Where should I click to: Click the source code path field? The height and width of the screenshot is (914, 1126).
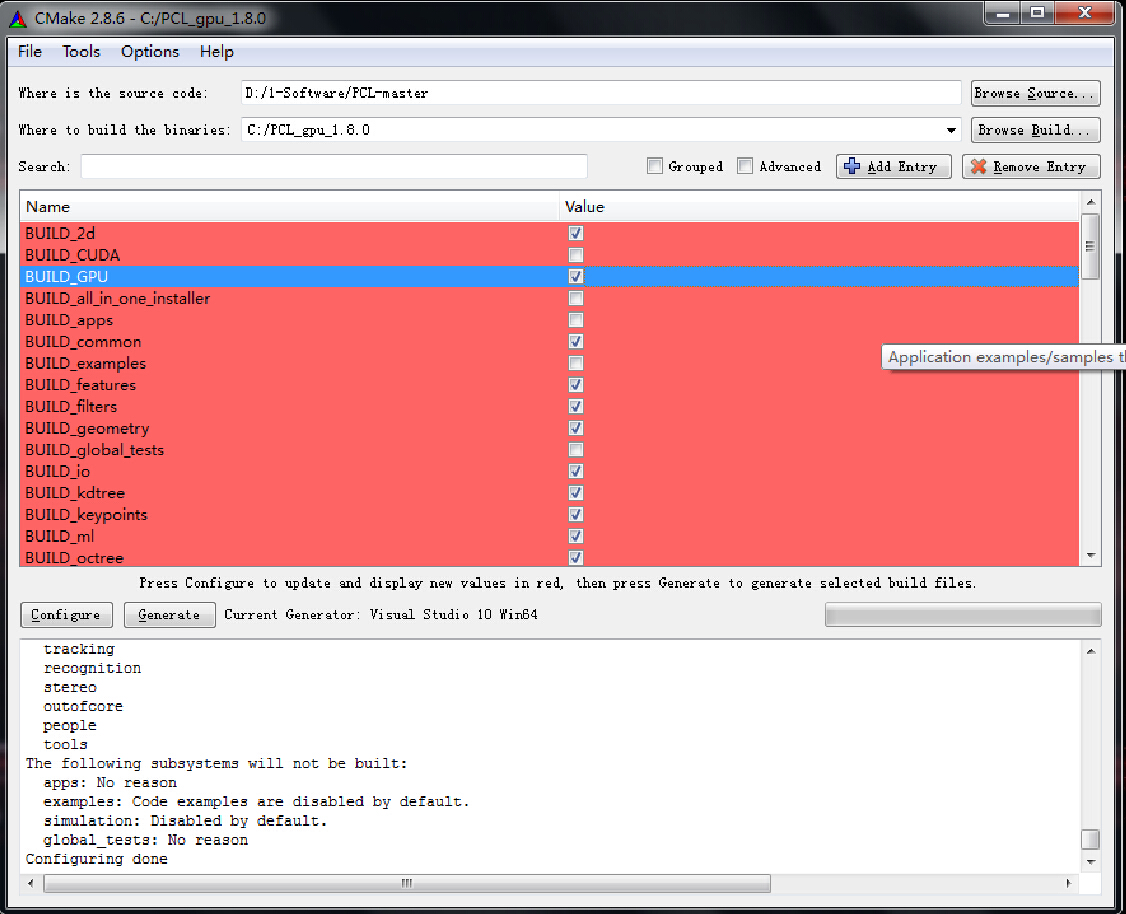coord(600,93)
